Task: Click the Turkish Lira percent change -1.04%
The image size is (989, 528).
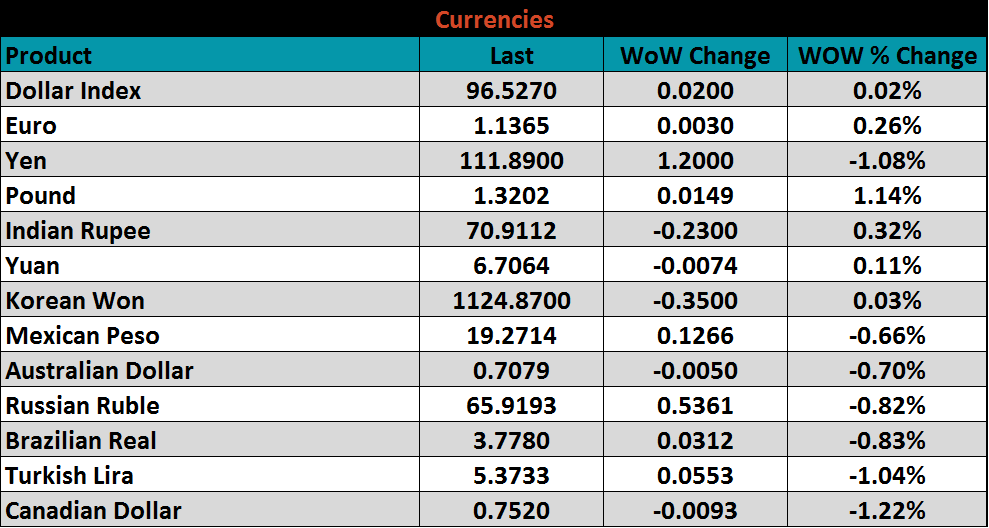Action: (887, 476)
